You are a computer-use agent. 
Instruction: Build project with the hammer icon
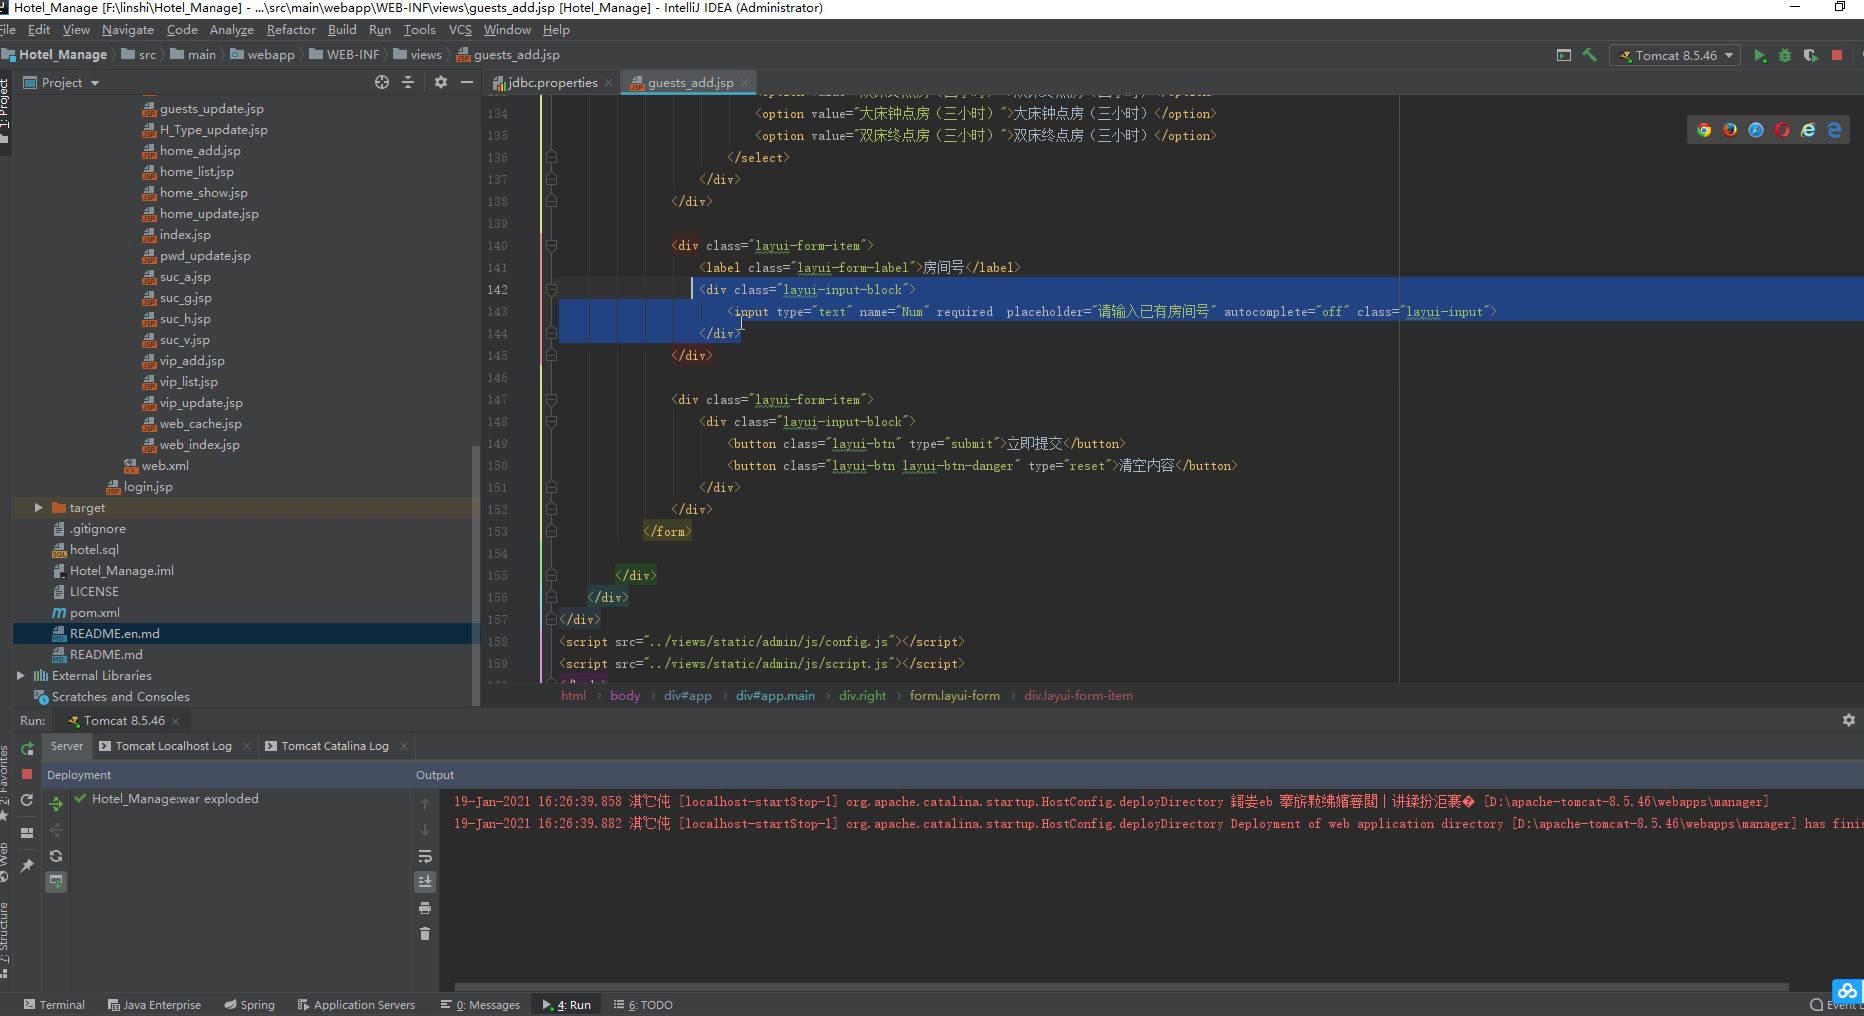tap(1589, 55)
